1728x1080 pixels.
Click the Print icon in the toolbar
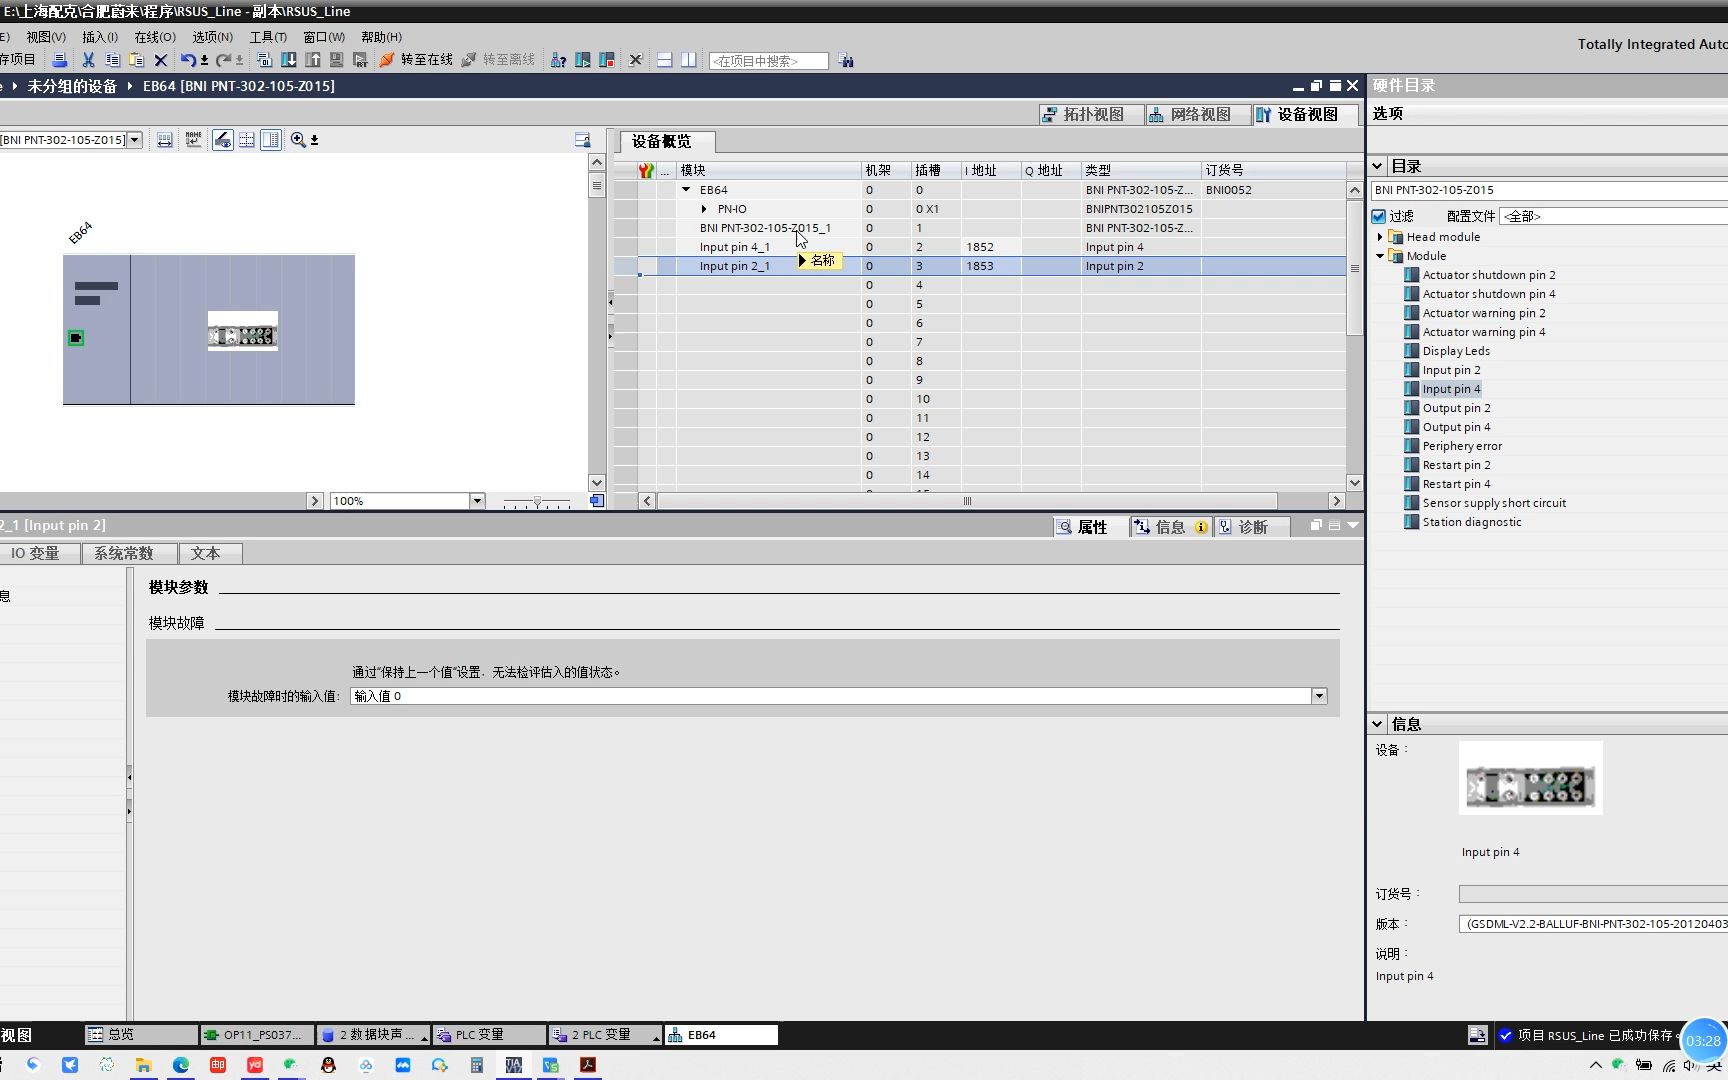[x=59, y=60]
